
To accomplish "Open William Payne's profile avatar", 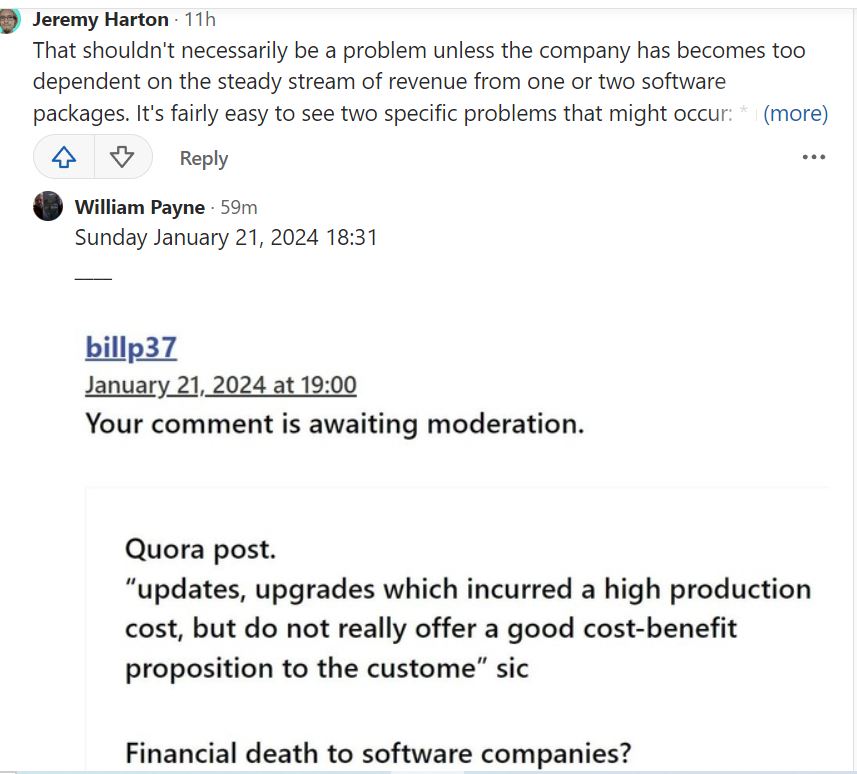I will pyautogui.click(x=48, y=206).
